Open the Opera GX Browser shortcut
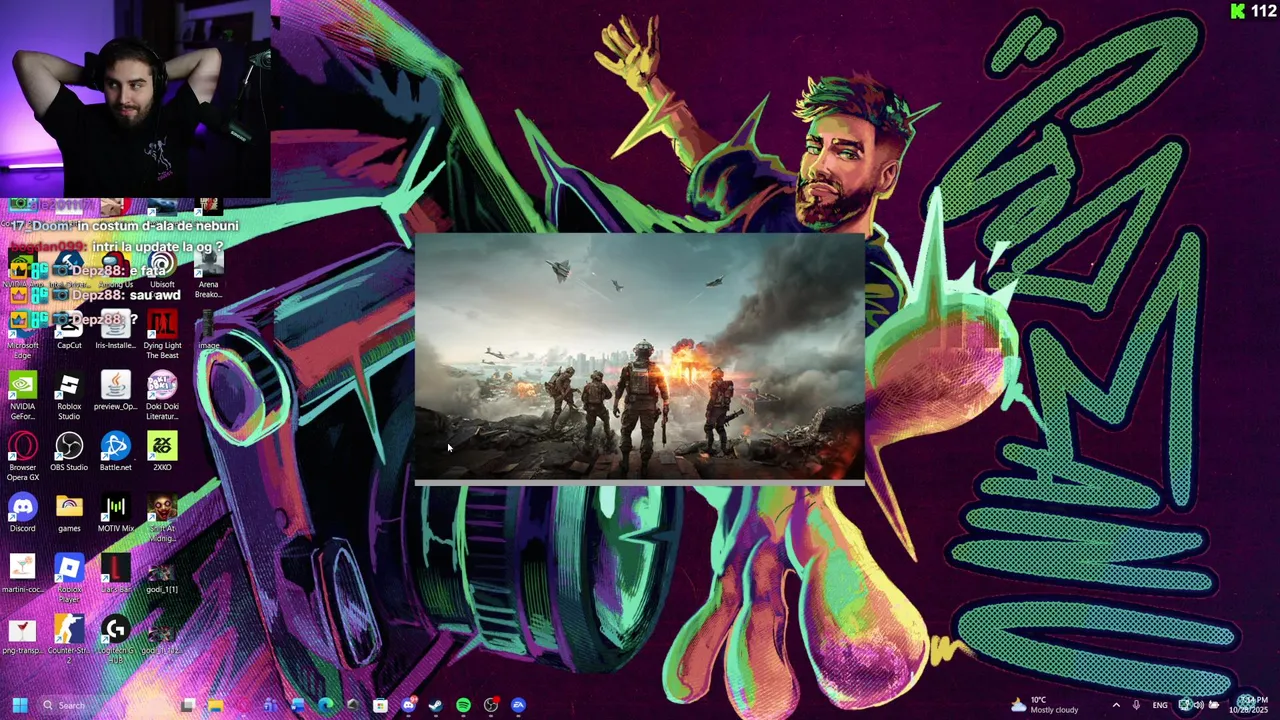 (22, 457)
